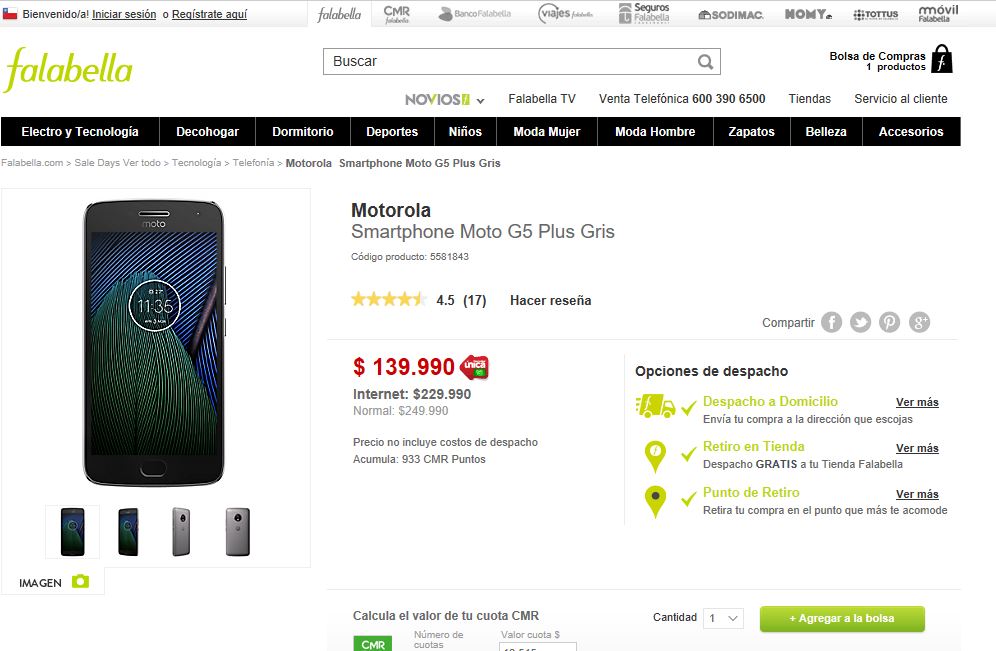The image size is (996, 651).
Task: Click the Hacer reseña link
Action: point(550,300)
